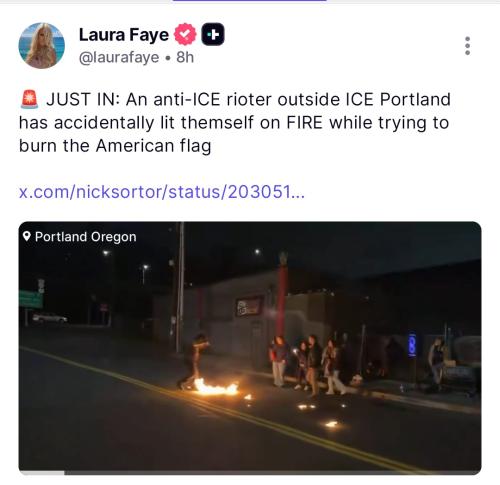Select the purple active tab indicator at top
Screen dimensions: 500x485
(249, 1)
